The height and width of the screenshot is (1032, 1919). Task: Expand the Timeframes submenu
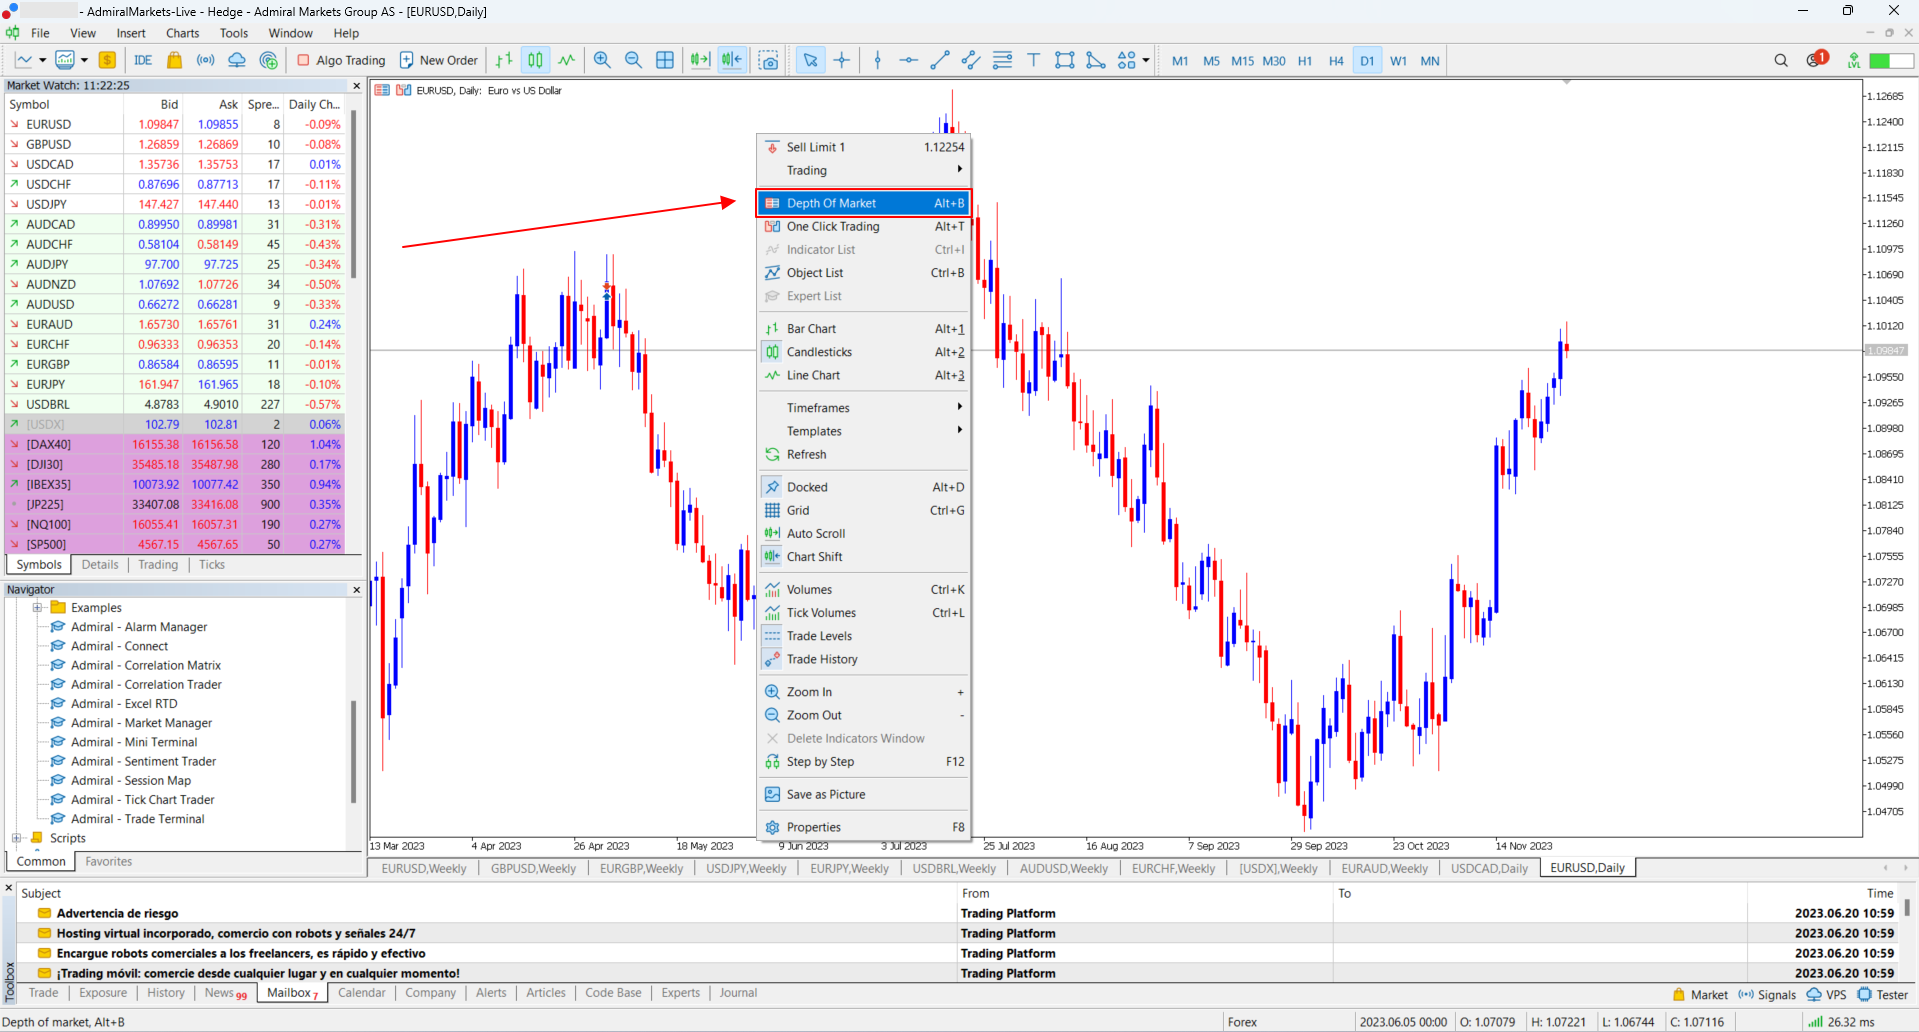(x=864, y=407)
